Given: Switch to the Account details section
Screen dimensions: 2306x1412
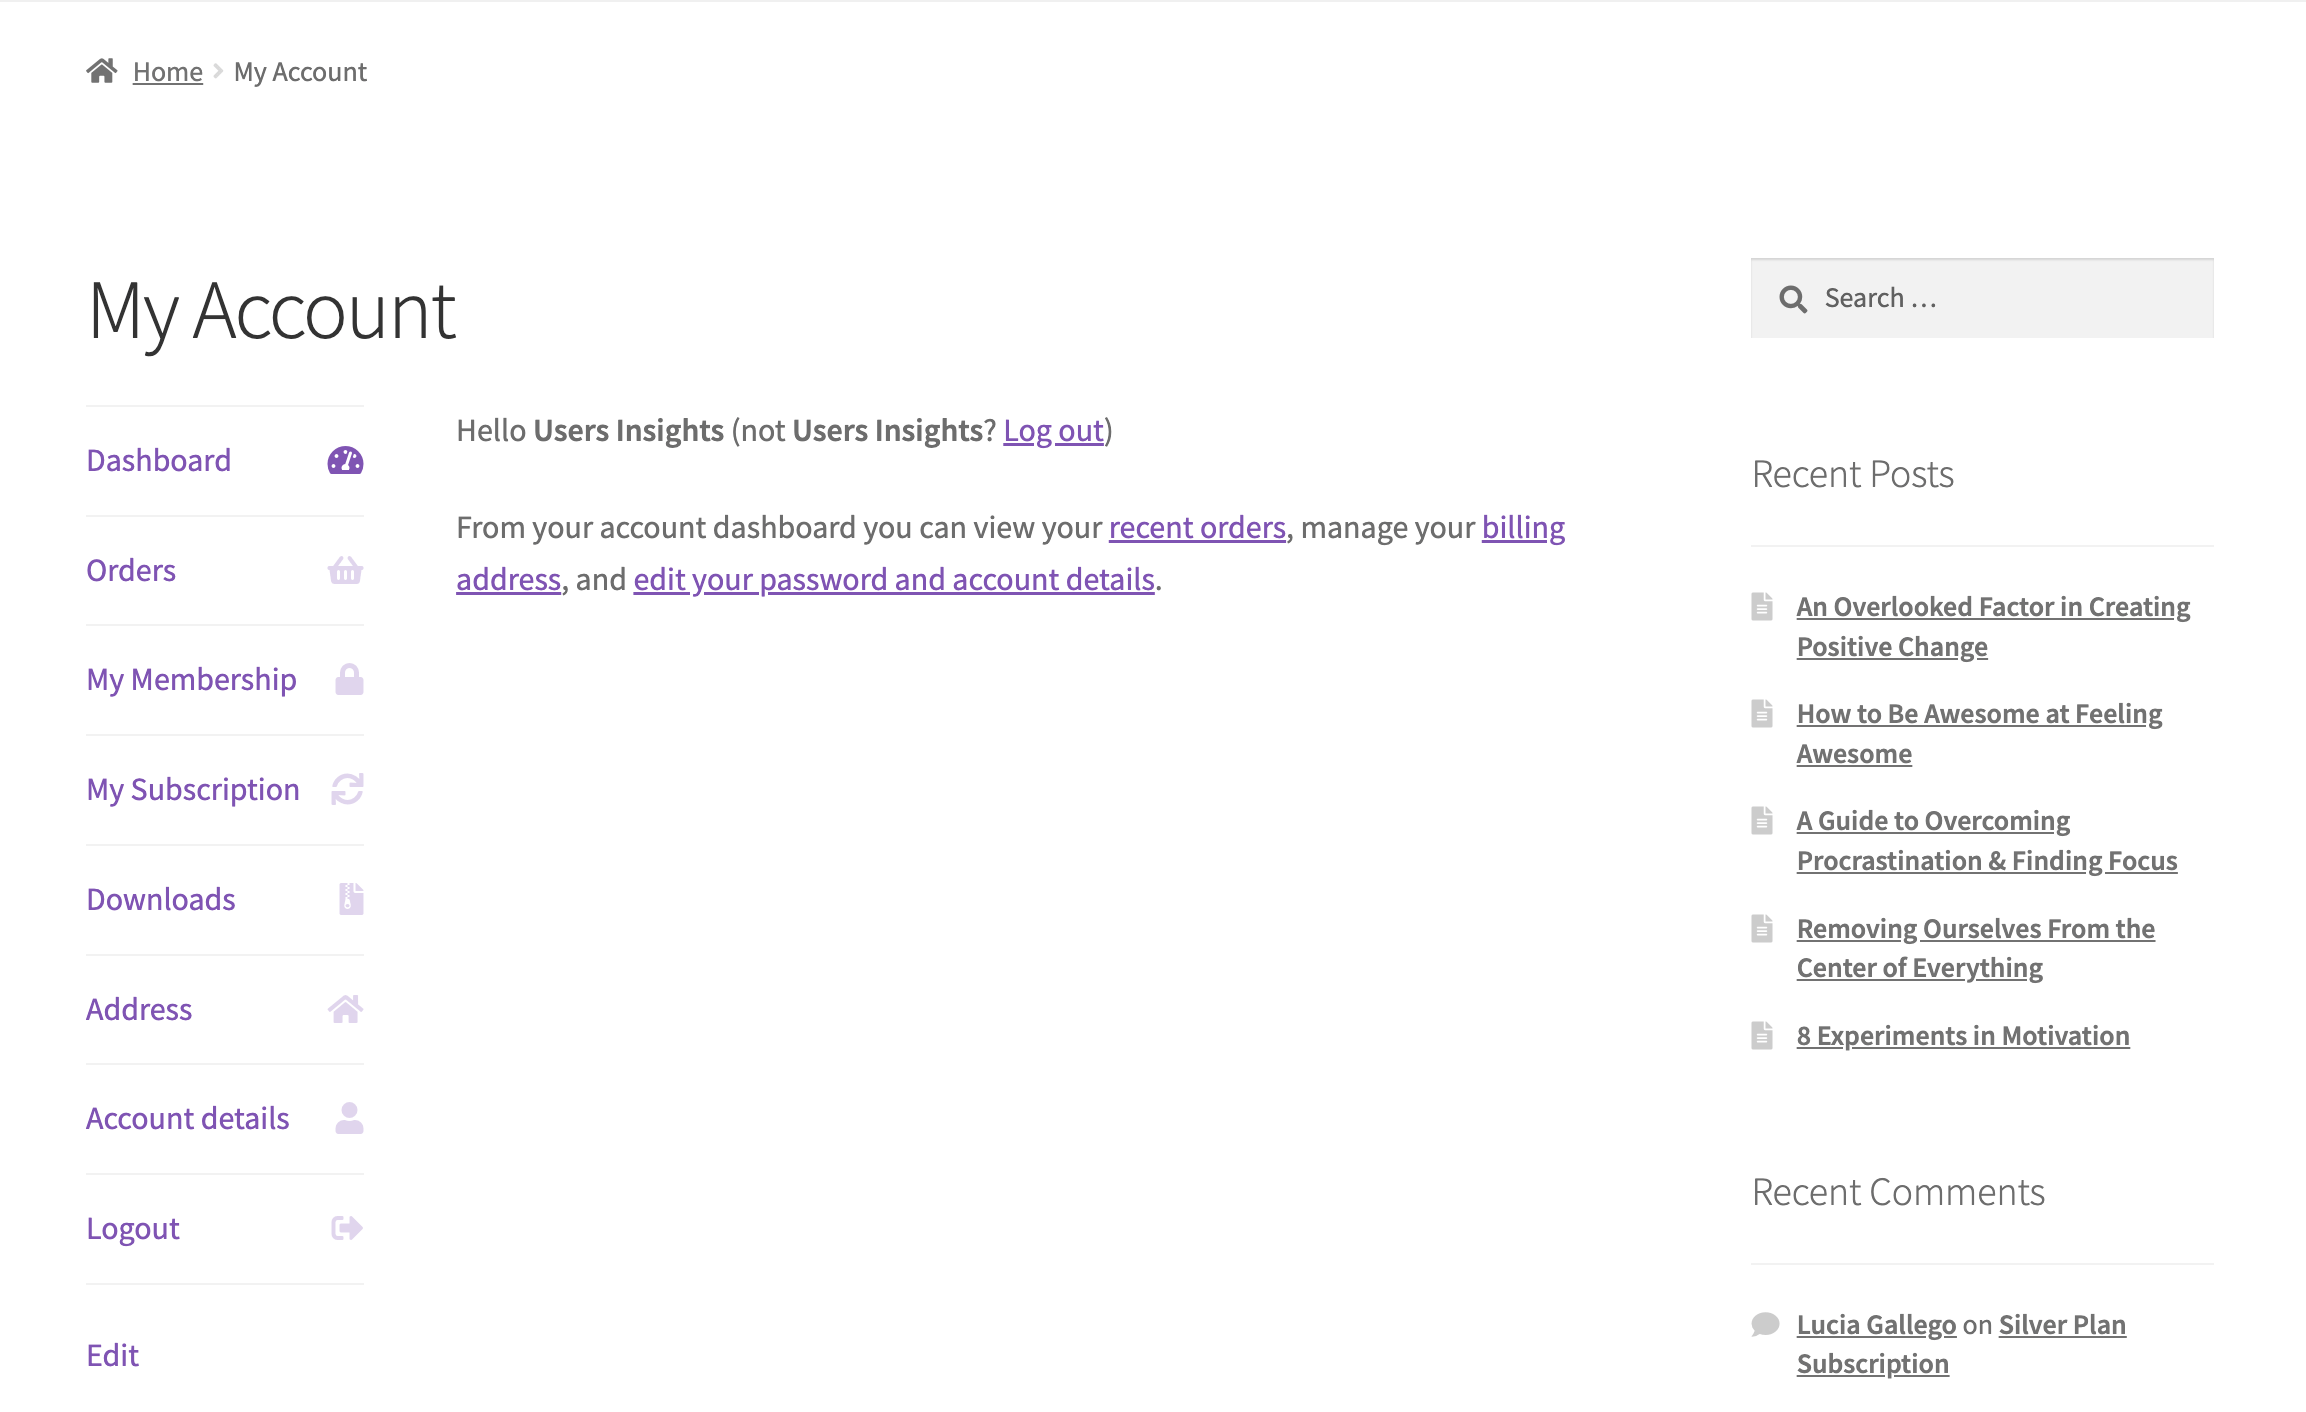Looking at the screenshot, I should 187,1118.
